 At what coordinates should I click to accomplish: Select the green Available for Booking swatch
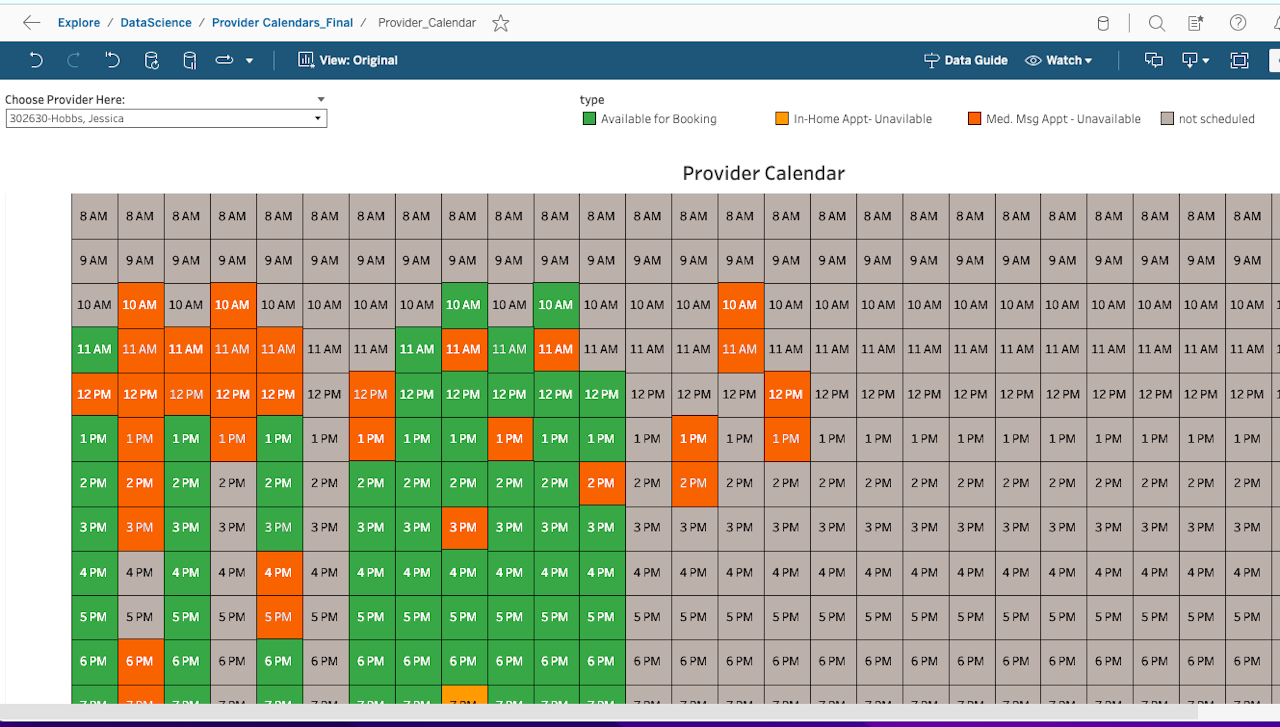tap(589, 118)
